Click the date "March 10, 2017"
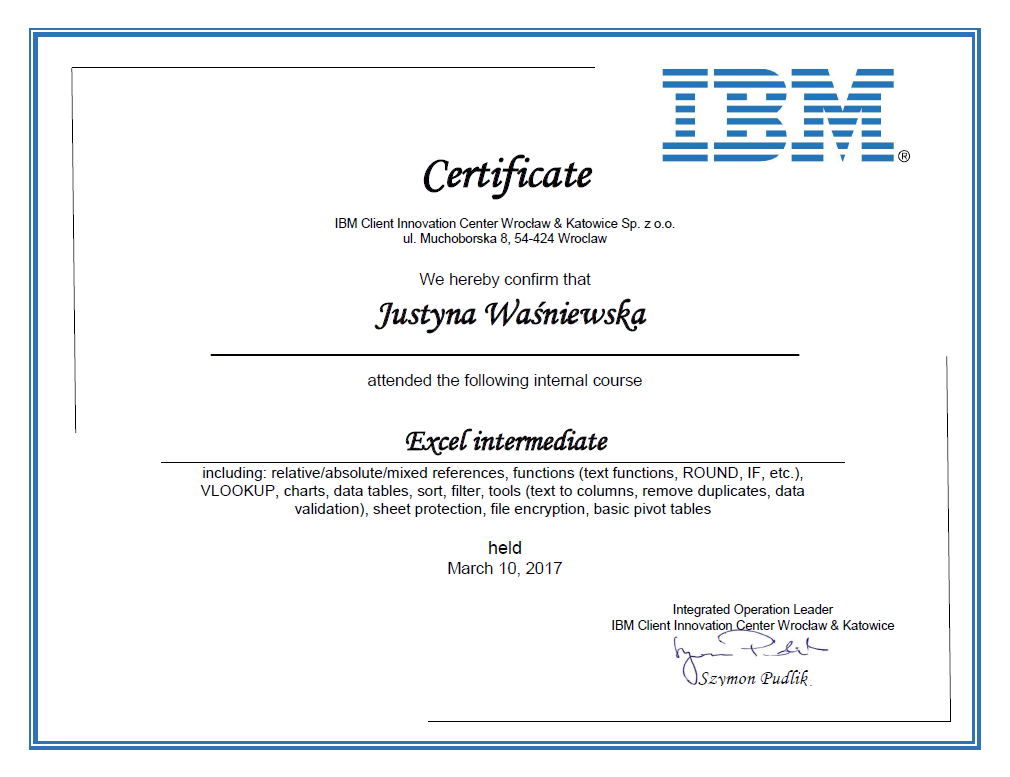Viewport: 1010px width, 777px height. 504,569
